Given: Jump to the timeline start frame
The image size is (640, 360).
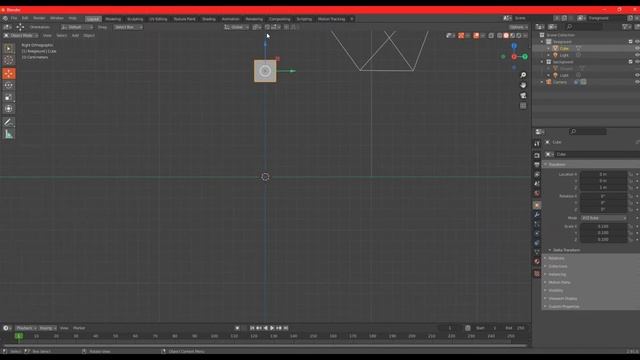Looking at the screenshot, I should 252,328.
